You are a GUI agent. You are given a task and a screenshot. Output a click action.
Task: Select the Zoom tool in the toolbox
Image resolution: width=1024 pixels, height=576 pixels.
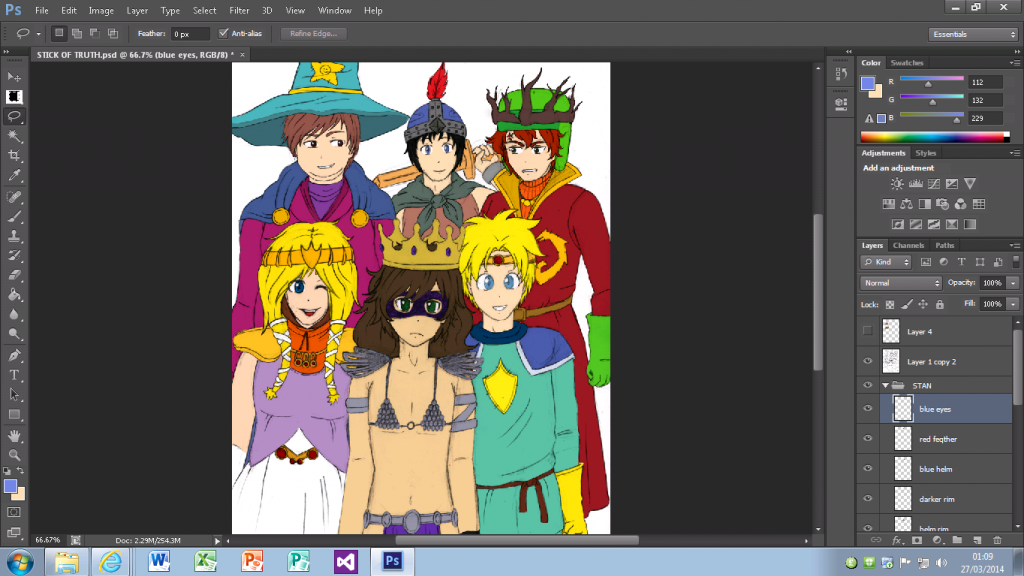[x=14, y=455]
